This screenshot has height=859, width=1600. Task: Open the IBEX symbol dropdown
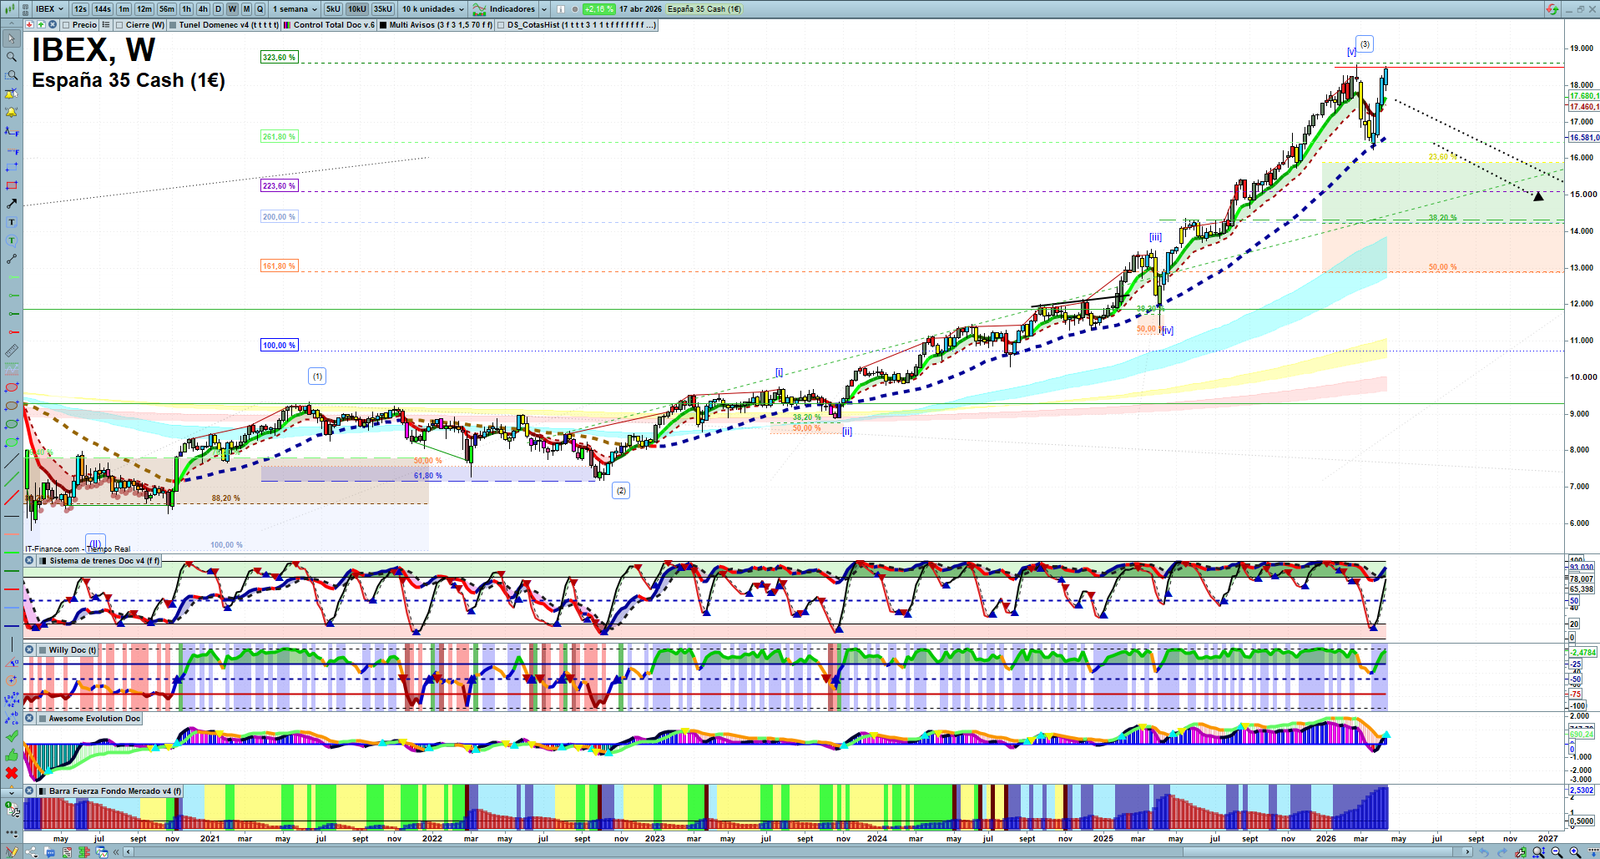[x=49, y=9]
